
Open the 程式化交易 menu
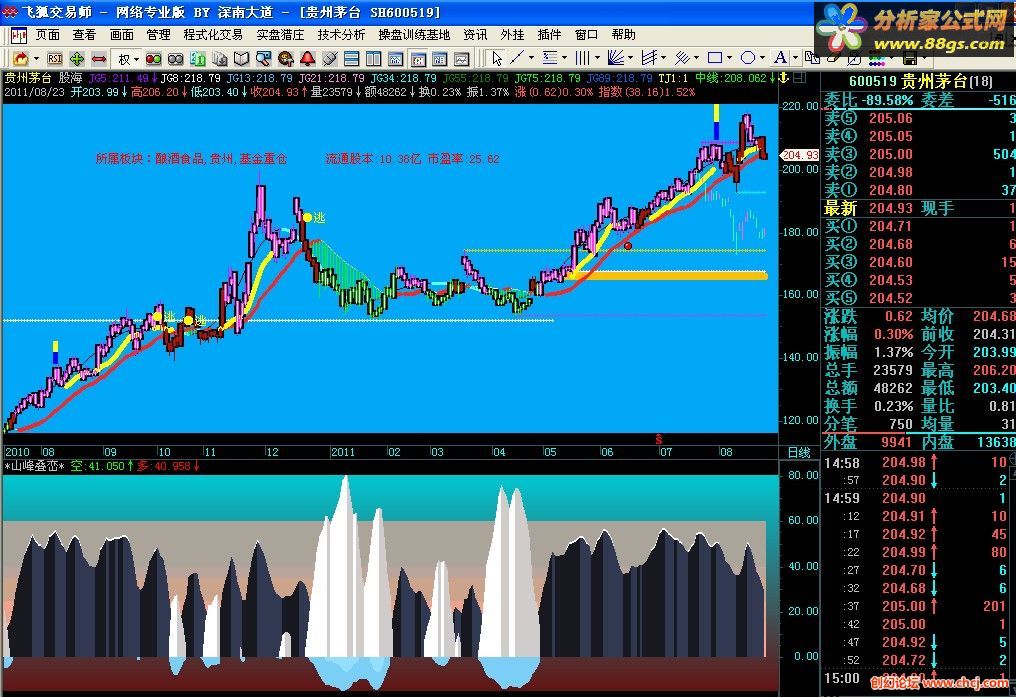[x=213, y=35]
